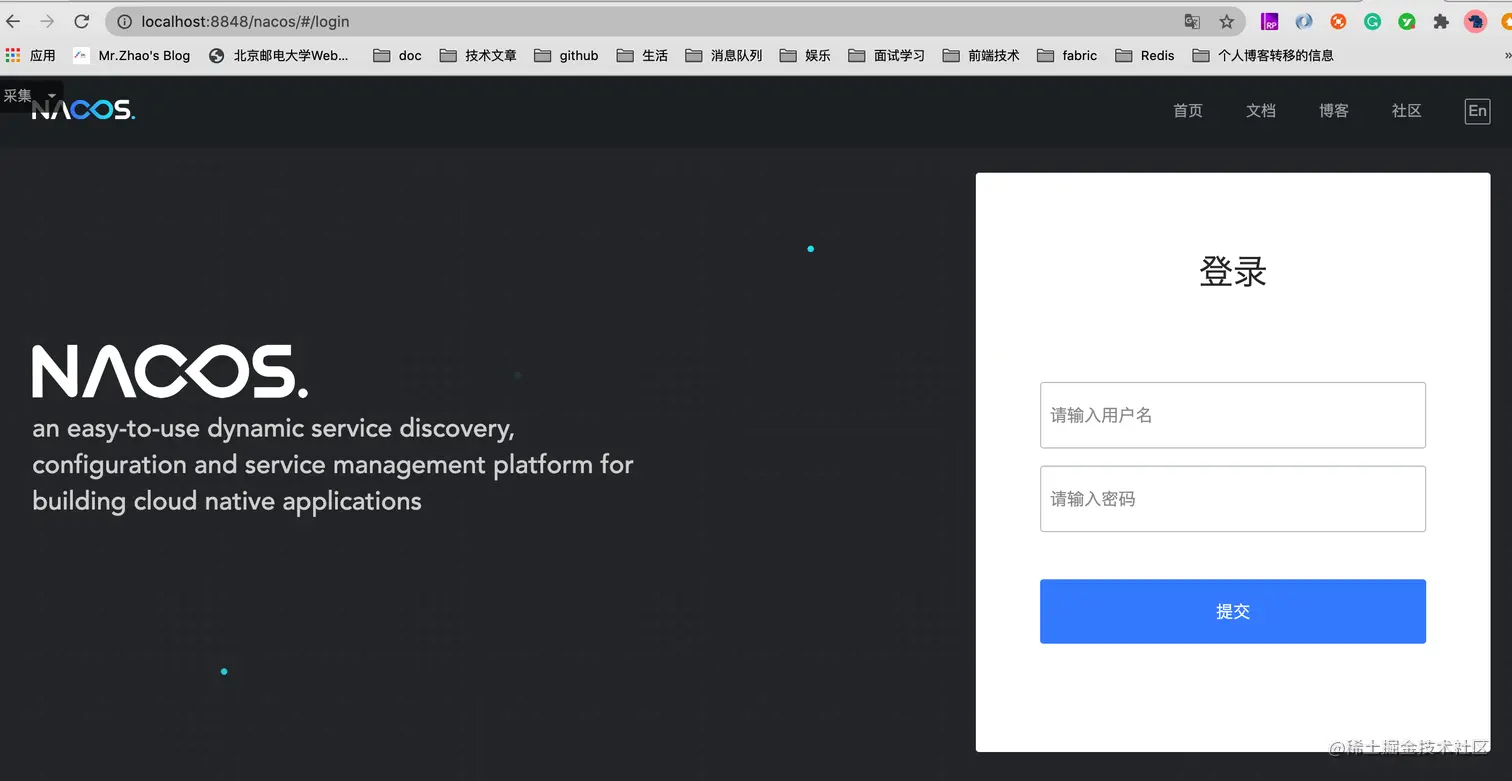Expand the 娱乐 bookmarks folder

tap(805, 56)
